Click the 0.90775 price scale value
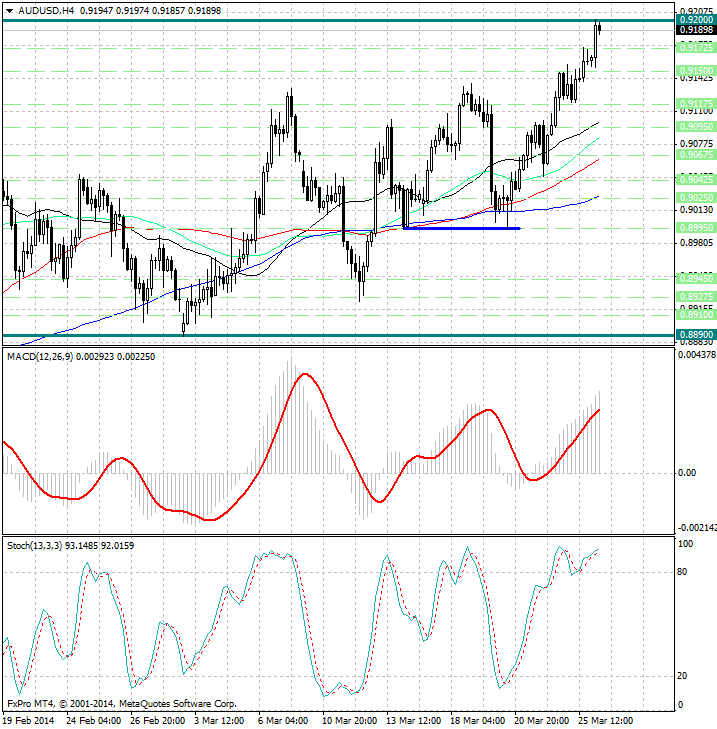Image resolution: width=717 pixels, height=729 pixels. (696, 144)
